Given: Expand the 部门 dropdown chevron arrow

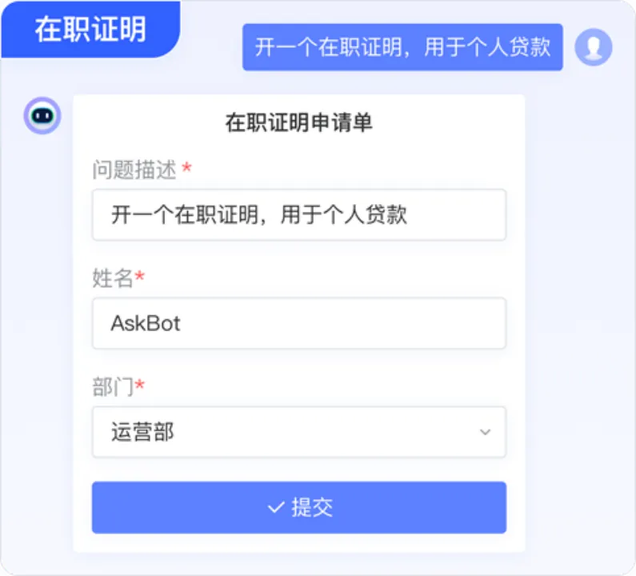Looking at the screenshot, I should coord(485,432).
